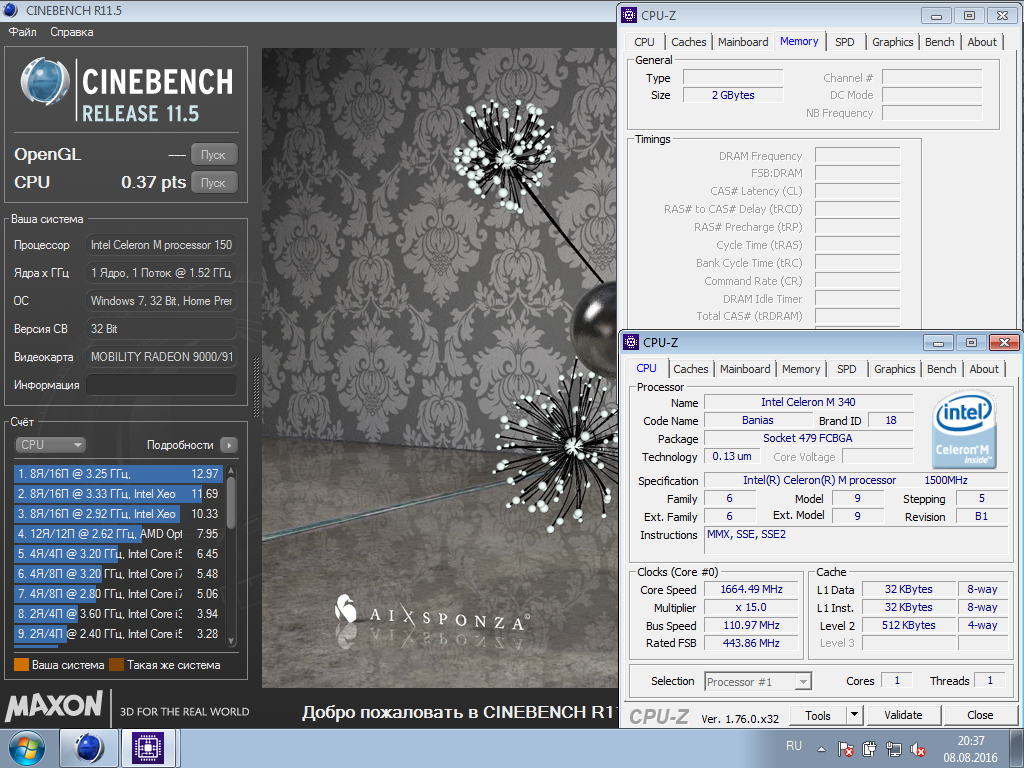Open the Подробности arrow button
This screenshot has height=768, width=1024.
[x=229, y=445]
